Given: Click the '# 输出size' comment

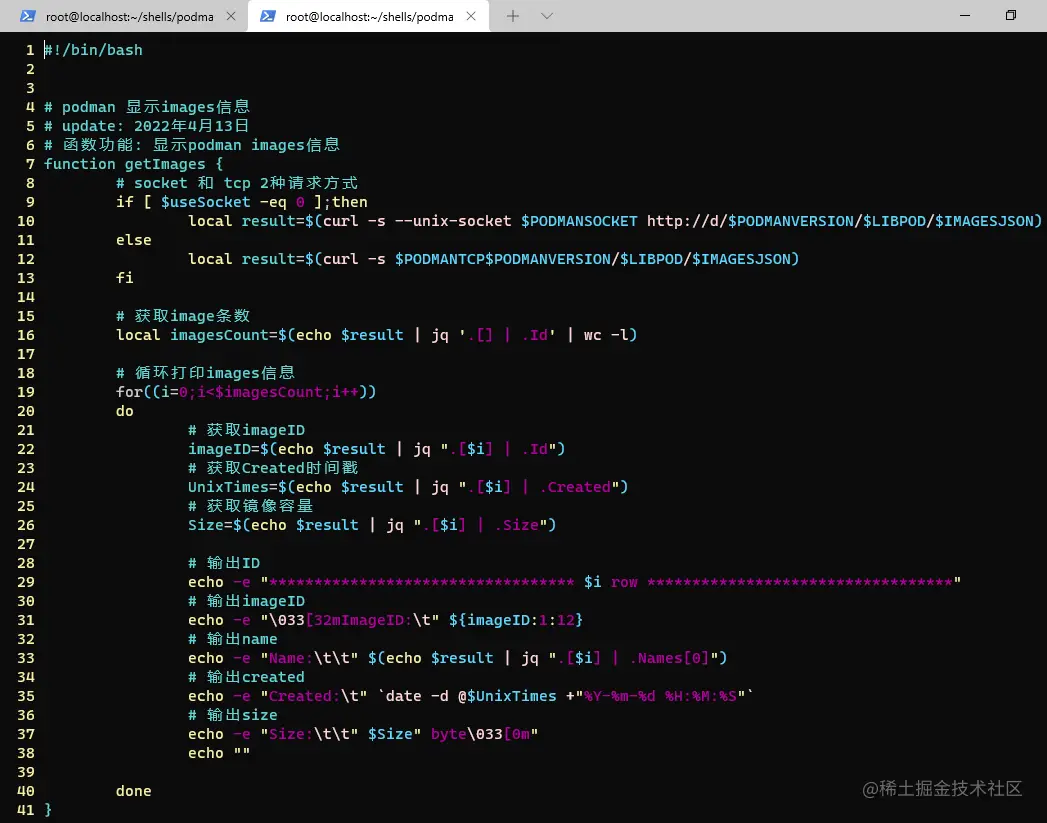Looking at the screenshot, I should pos(232,715).
